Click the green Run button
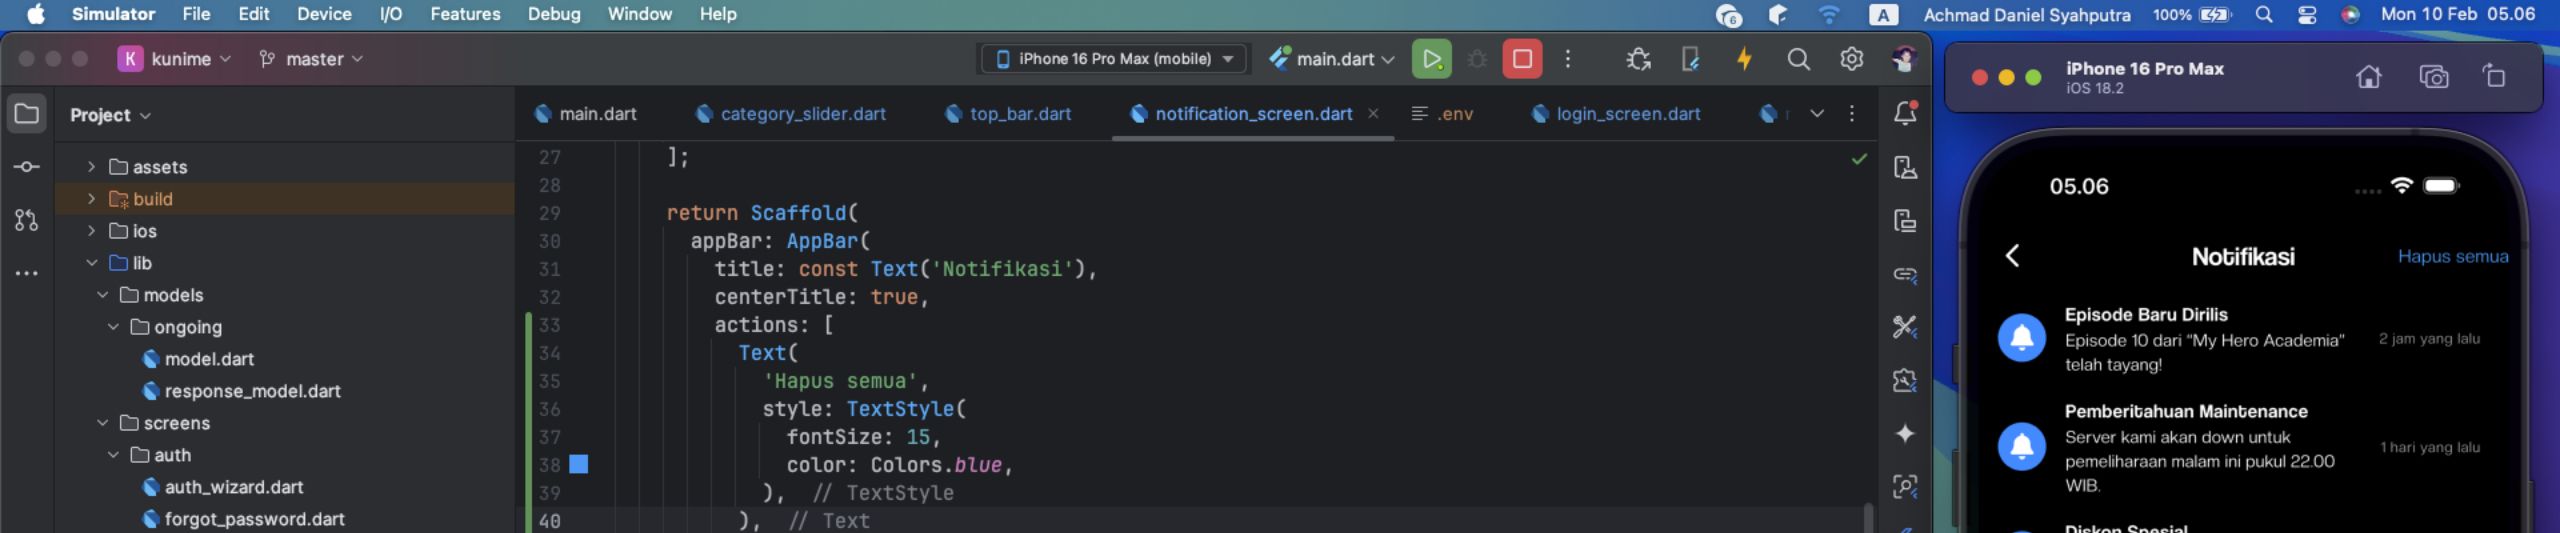Image resolution: width=2560 pixels, height=533 pixels. point(1431,59)
